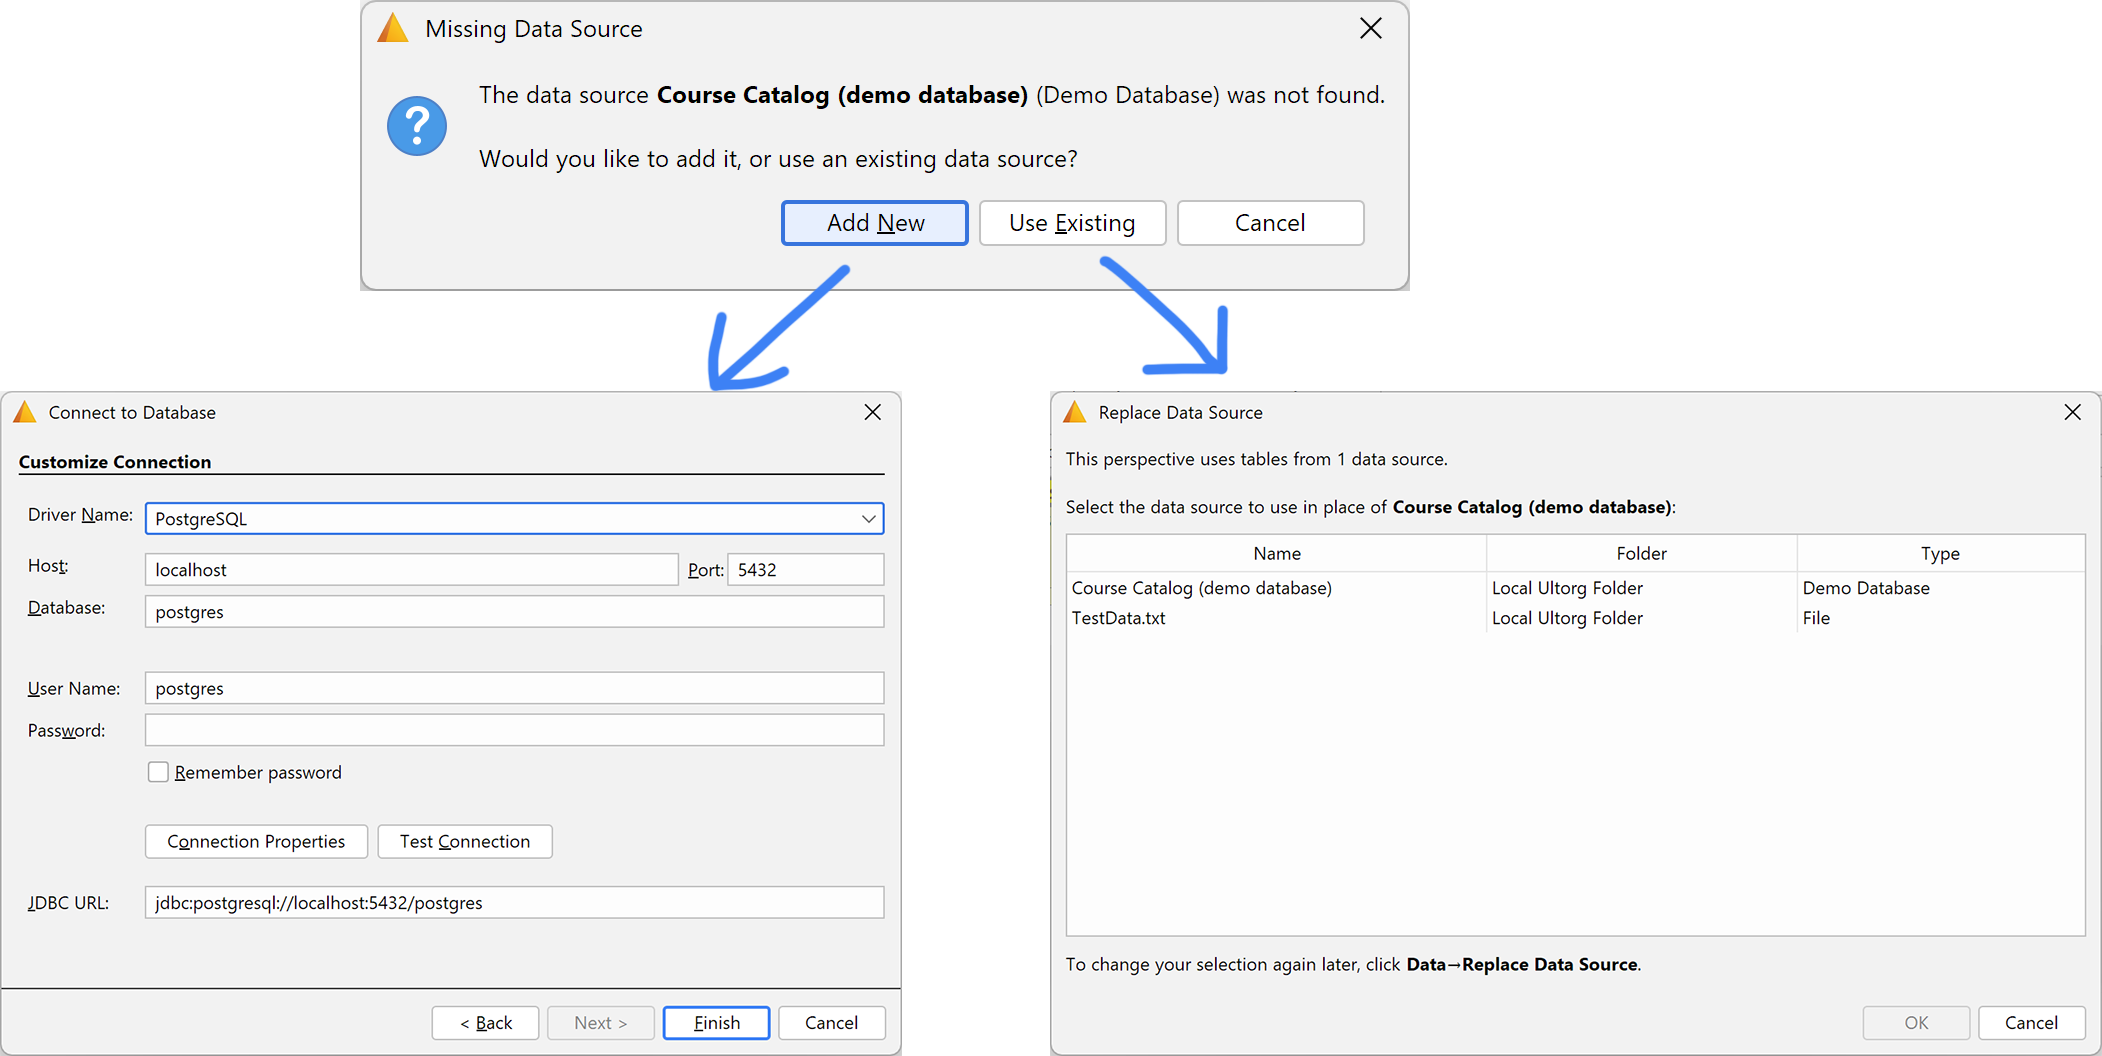
Task: Cancel the Missing Data Source dialog
Action: (x=1270, y=223)
